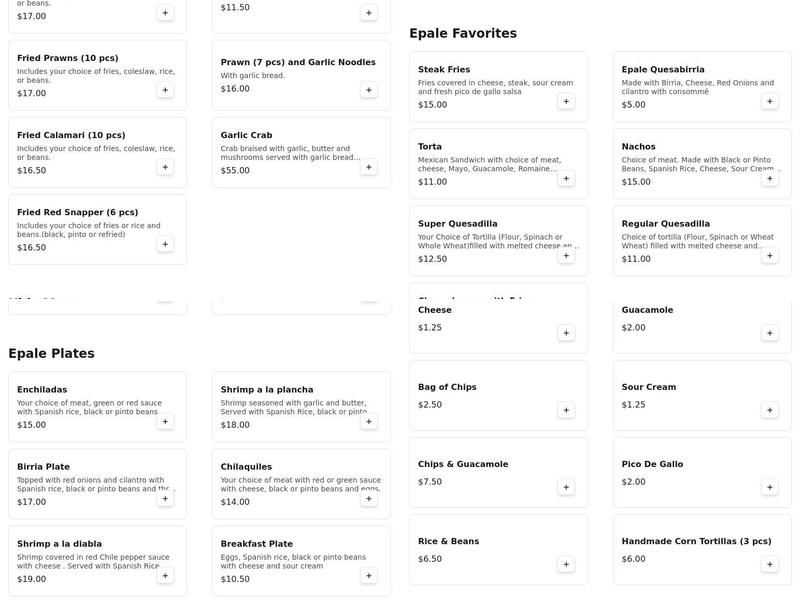Select the Nachos menu item title
This screenshot has width=800, height=600.
[639, 147]
